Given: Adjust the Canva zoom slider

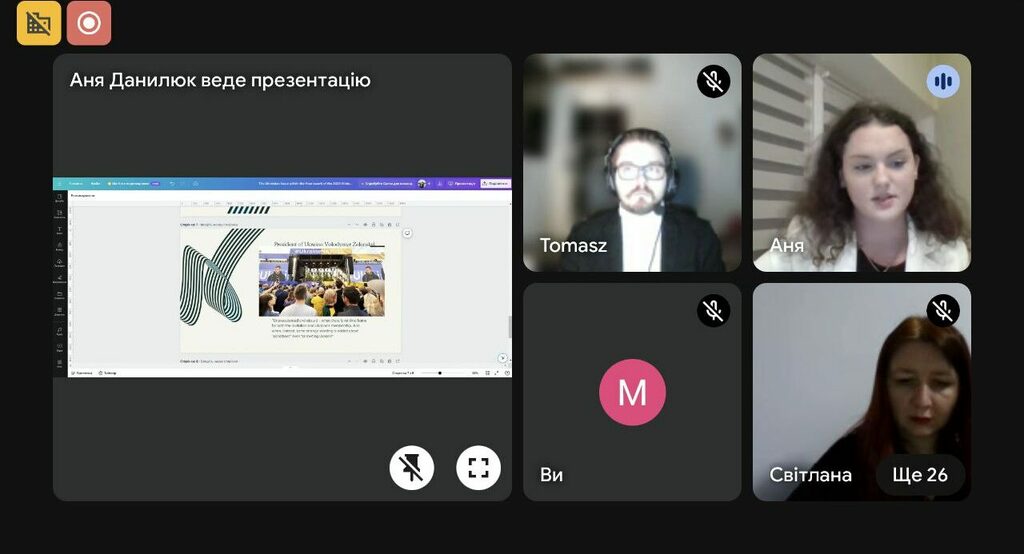Looking at the screenshot, I should click(440, 373).
